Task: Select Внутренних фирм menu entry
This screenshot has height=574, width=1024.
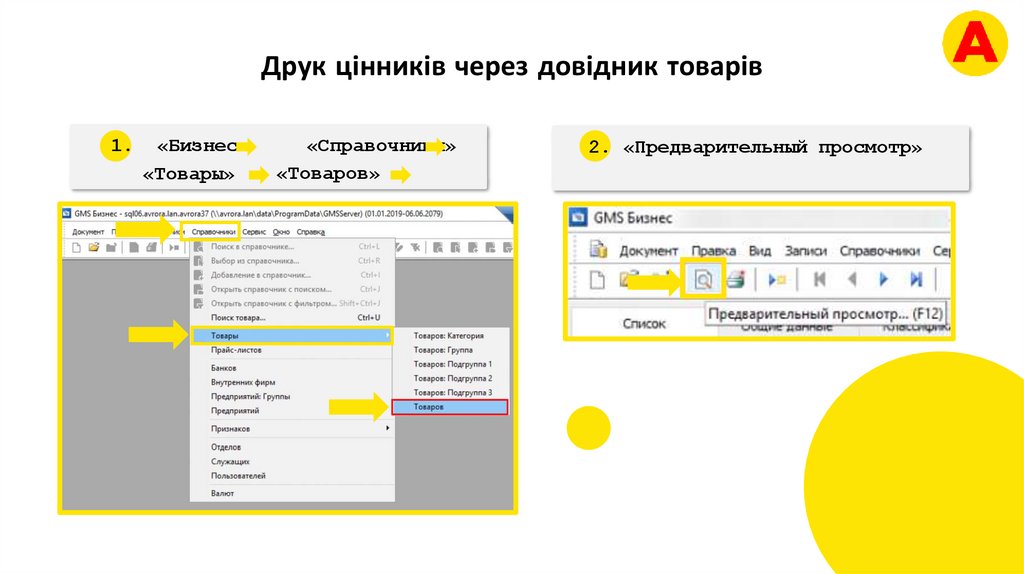Action: (293, 382)
